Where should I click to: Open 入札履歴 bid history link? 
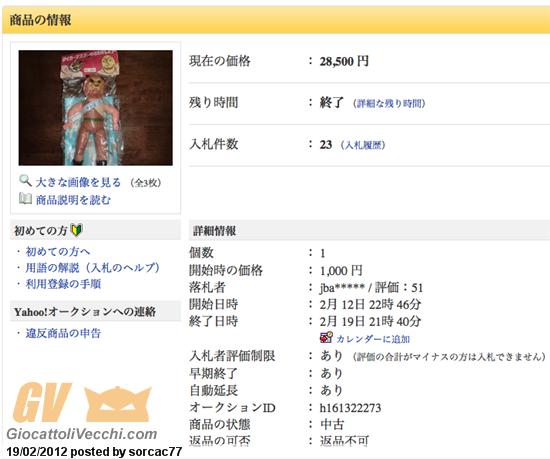(363, 145)
